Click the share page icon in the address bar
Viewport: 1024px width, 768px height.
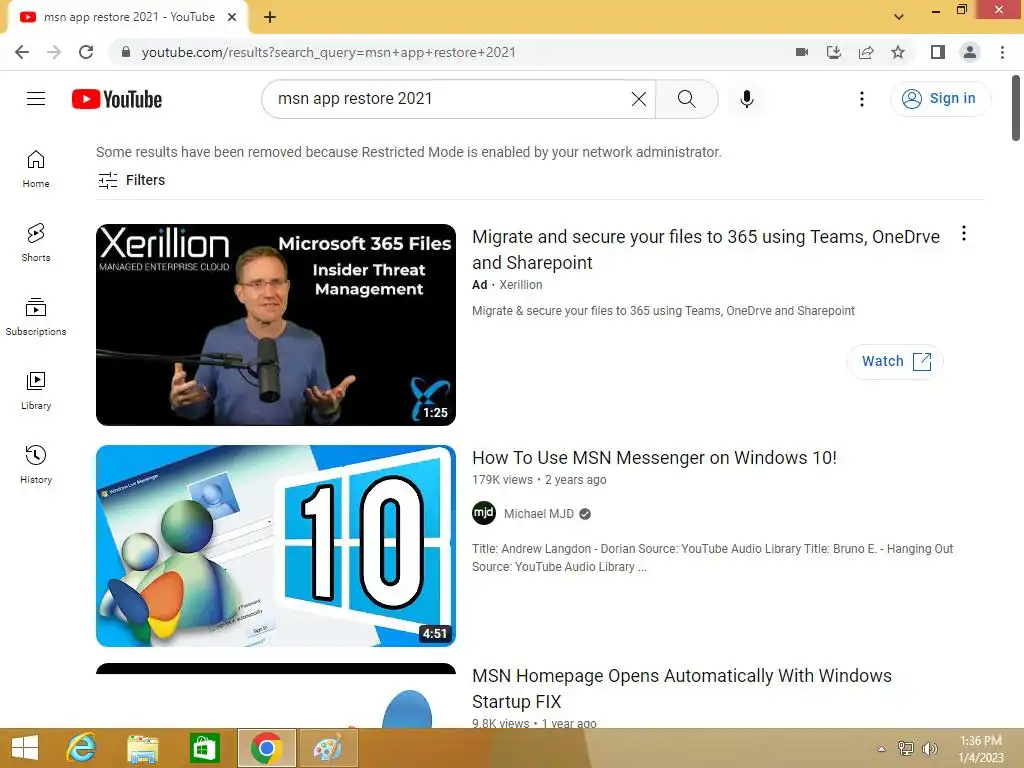coord(866,52)
